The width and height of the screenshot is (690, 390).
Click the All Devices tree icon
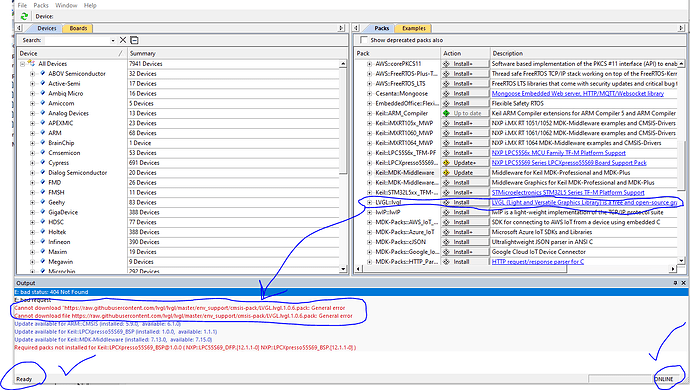31,63
